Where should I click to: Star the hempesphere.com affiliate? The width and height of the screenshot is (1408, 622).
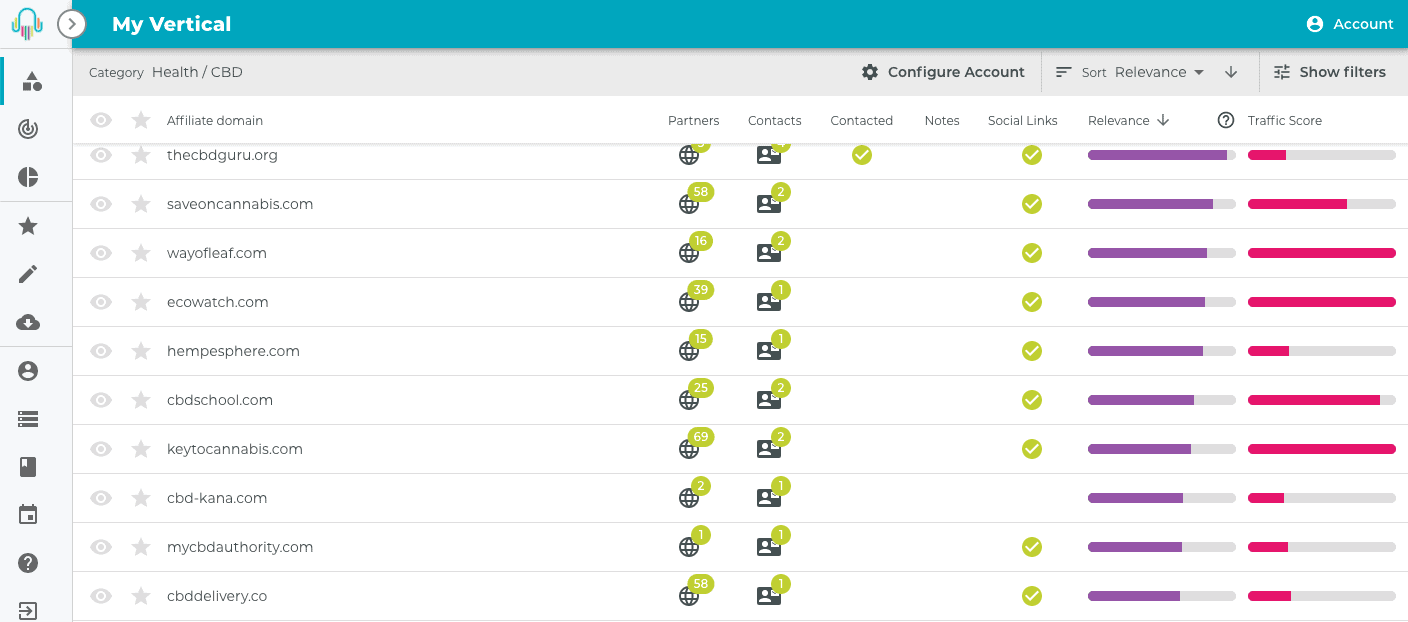pyautogui.click(x=141, y=351)
